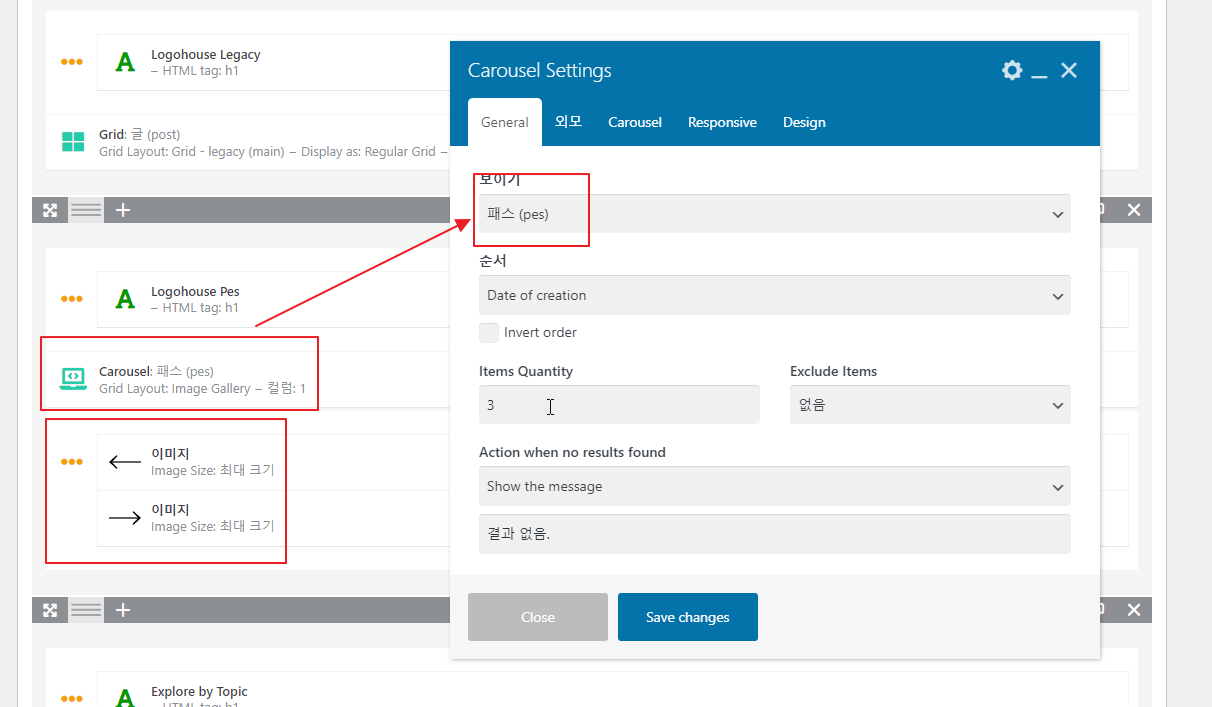Click the text icon for Explore by Topic

point(124,698)
